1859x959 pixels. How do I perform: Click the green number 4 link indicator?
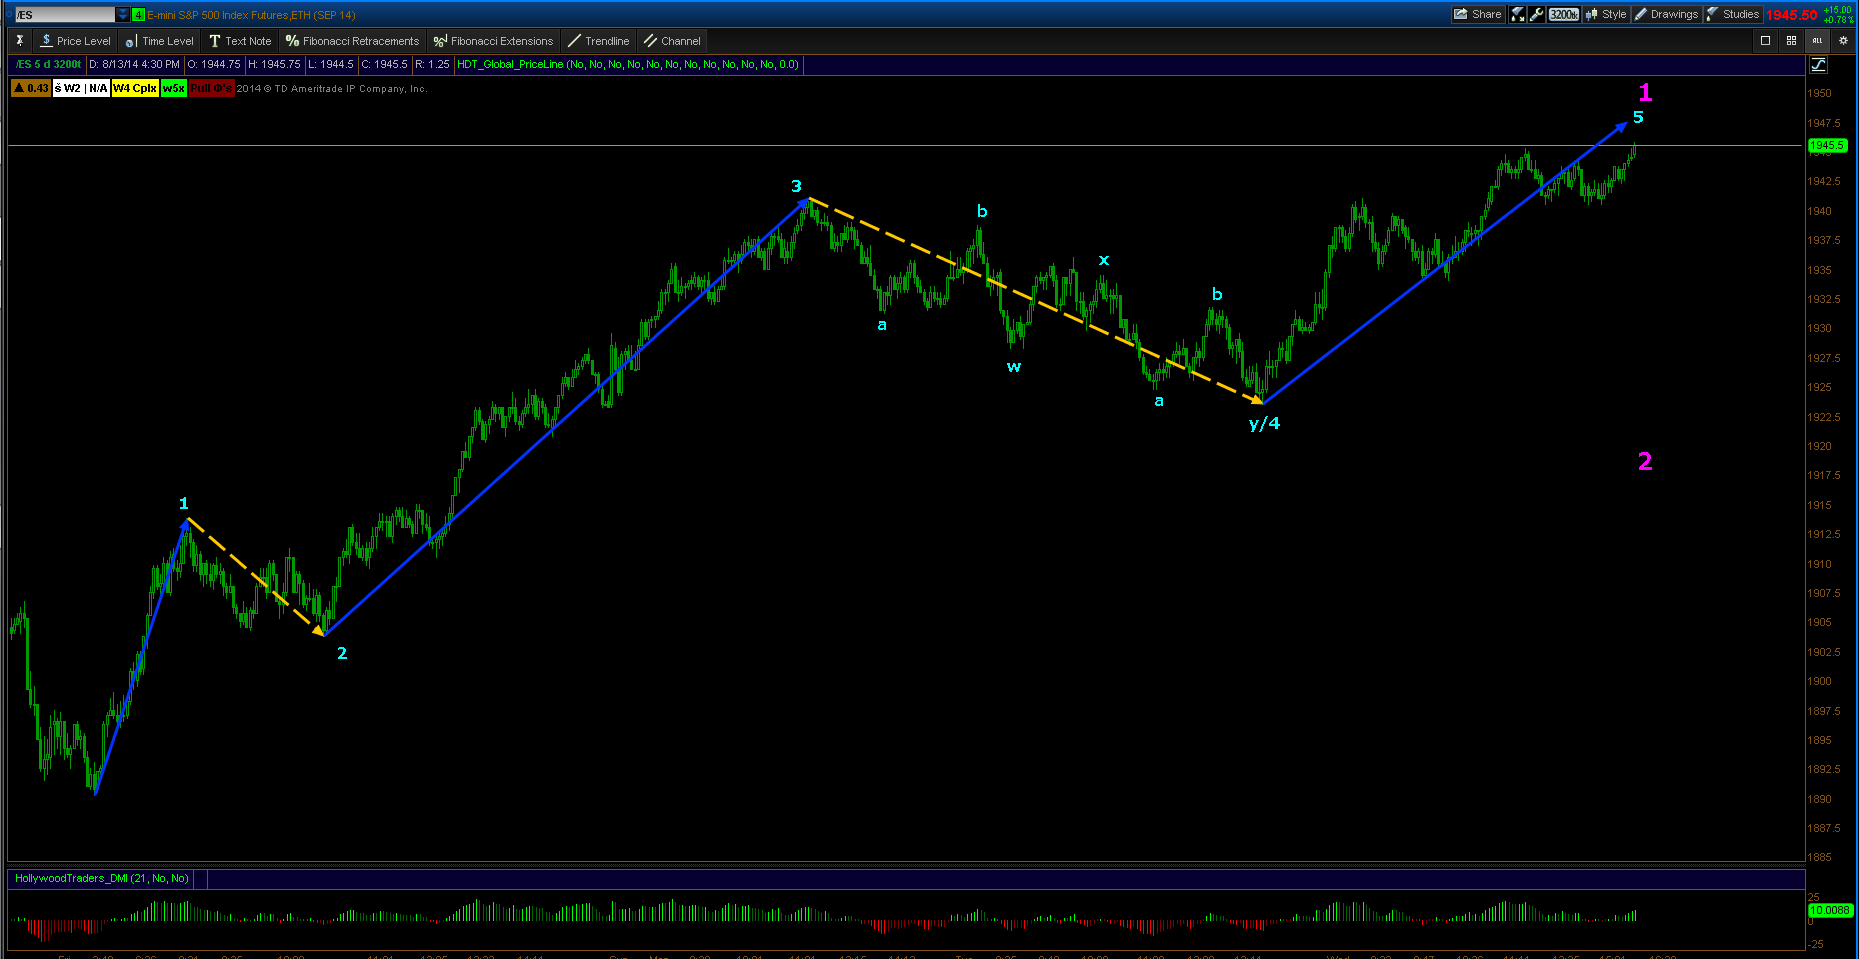138,15
